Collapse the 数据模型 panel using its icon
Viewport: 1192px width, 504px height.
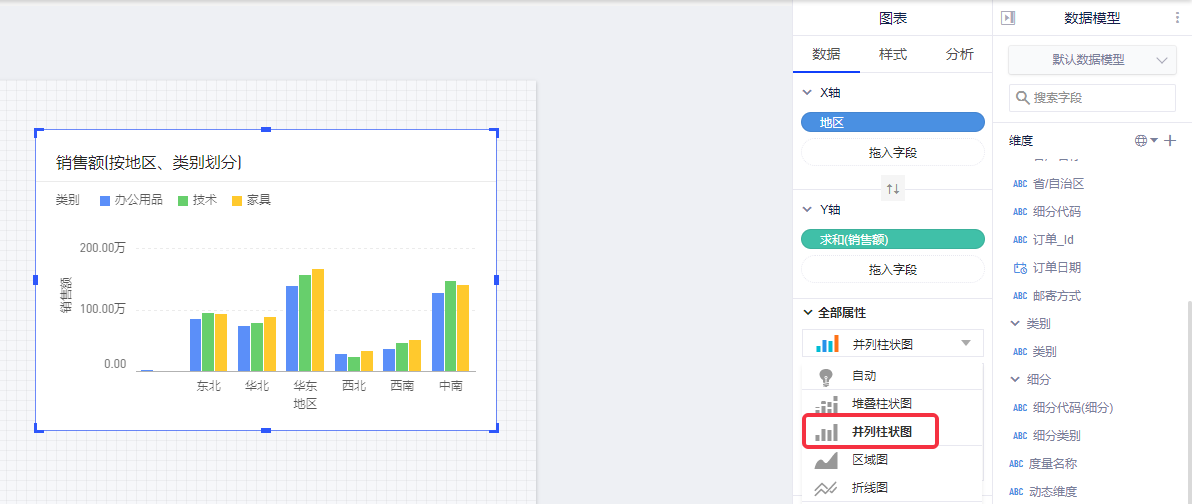click(x=1008, y=18)
